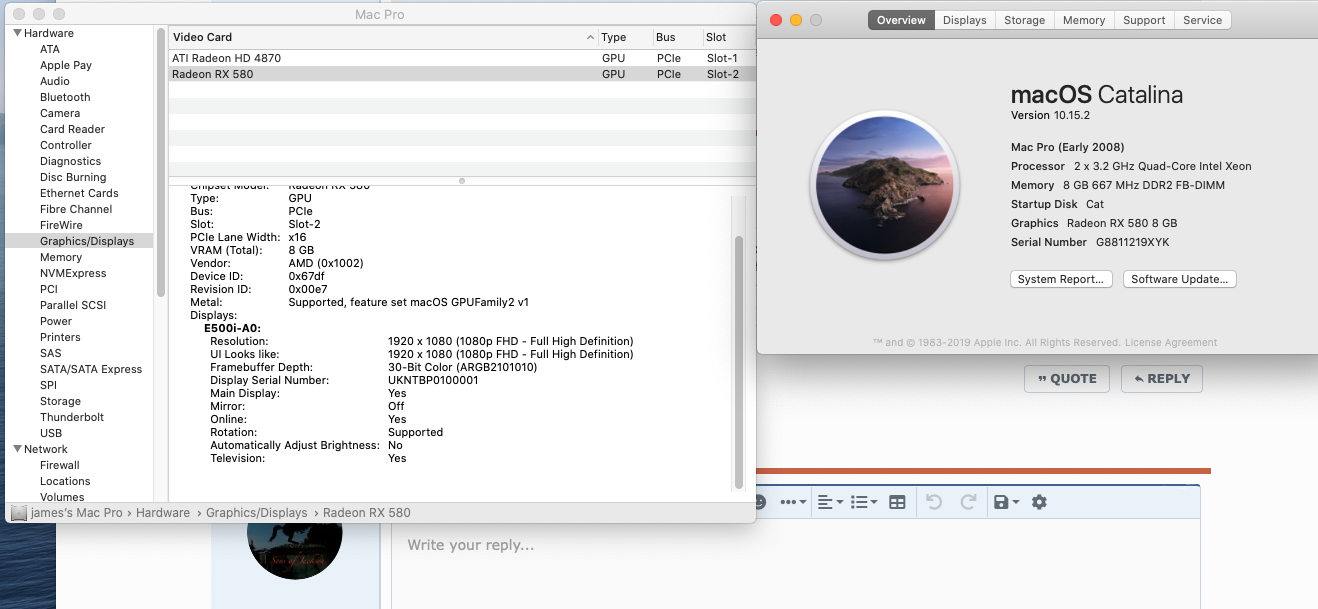Image resolution: width=1318 pixels, height=609 pixels.
Task: Select Apple Pay in the sidebar
Action: click(x=66, y=65)
